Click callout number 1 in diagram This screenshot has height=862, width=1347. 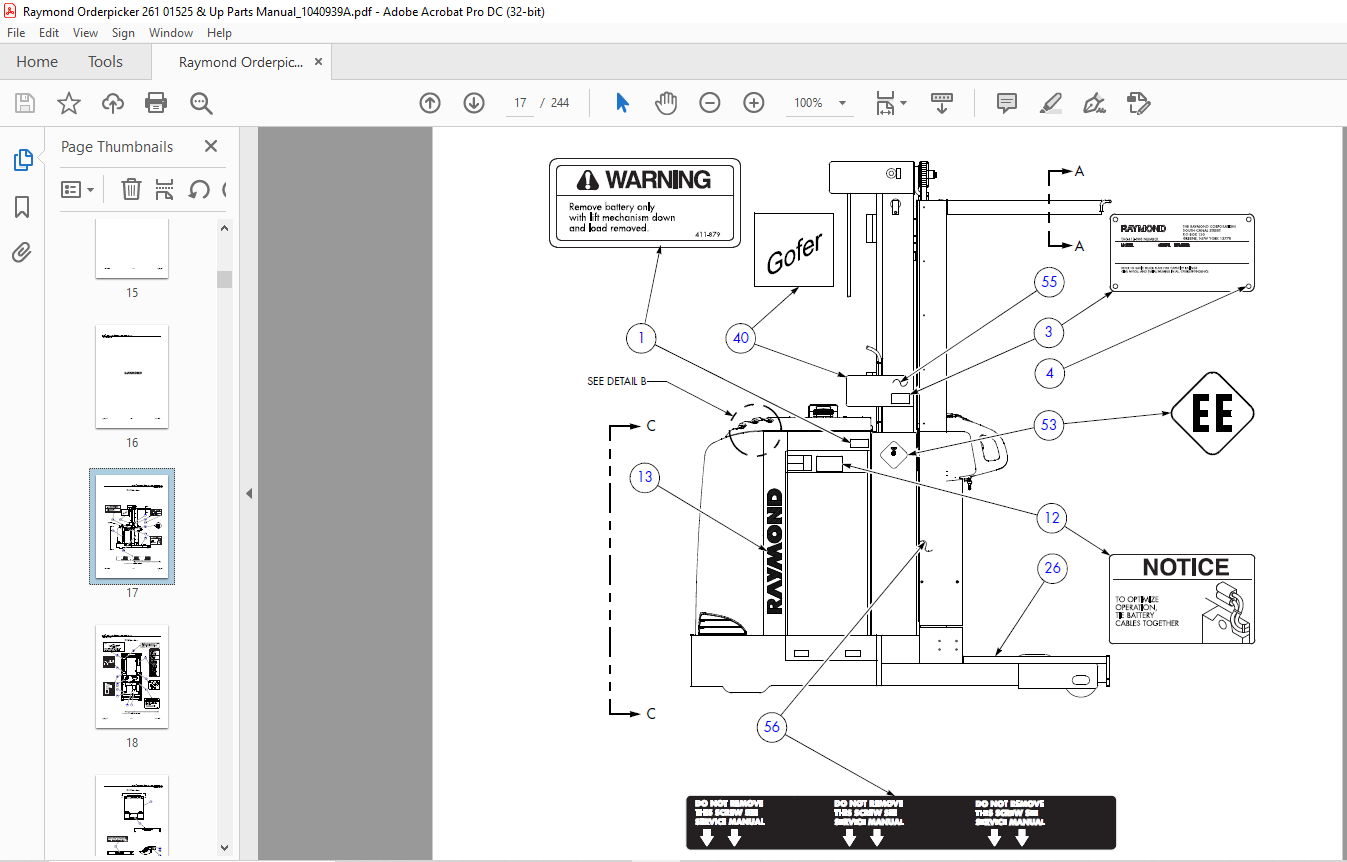coord(641,338)
